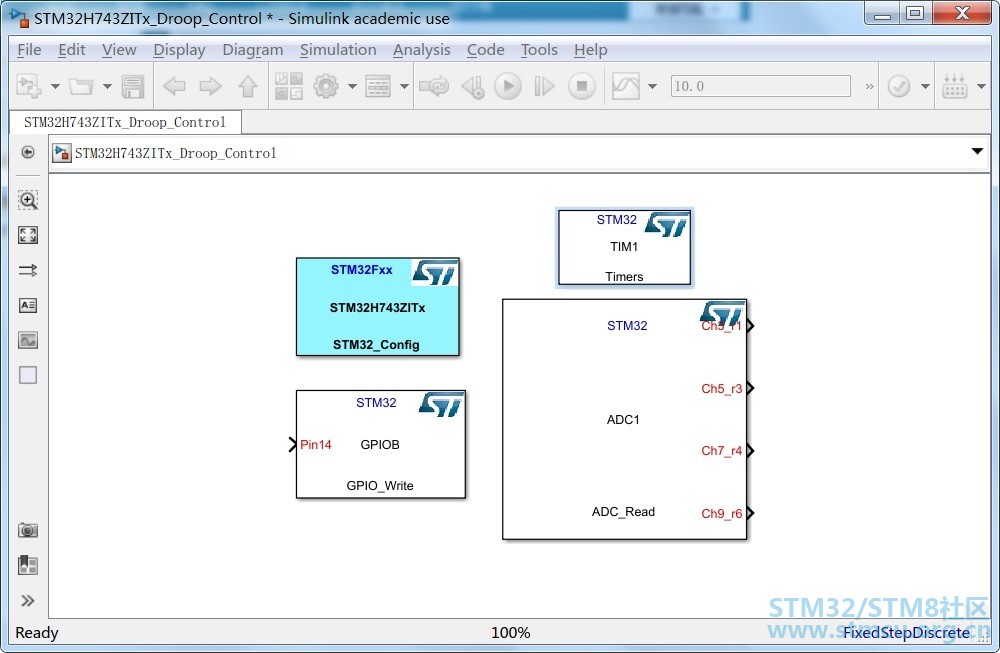Click the Build Model toolbar icon
1000x653 pixels.
(x=955, y=86)
